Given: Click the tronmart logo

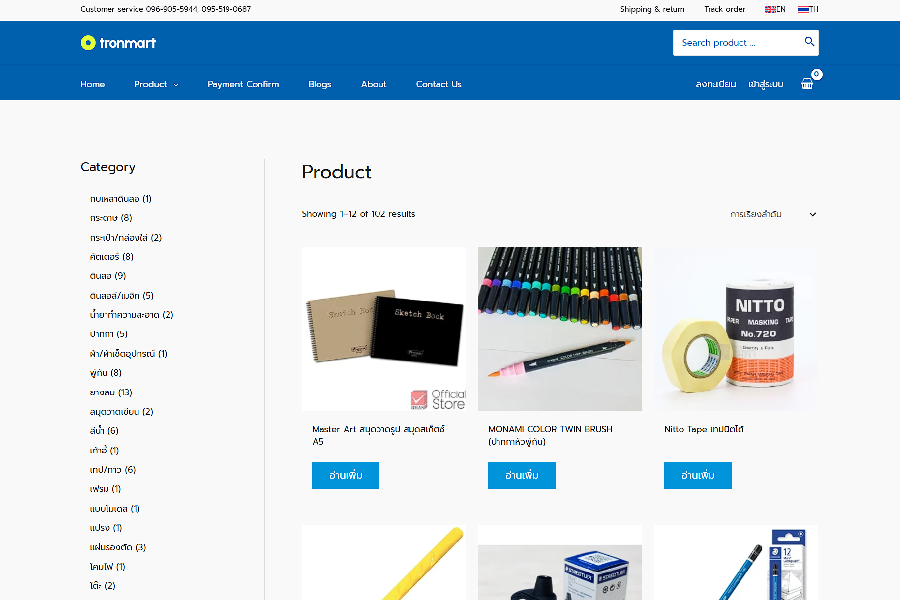Looking at the screenshot, I should click(x=118, y=42).
